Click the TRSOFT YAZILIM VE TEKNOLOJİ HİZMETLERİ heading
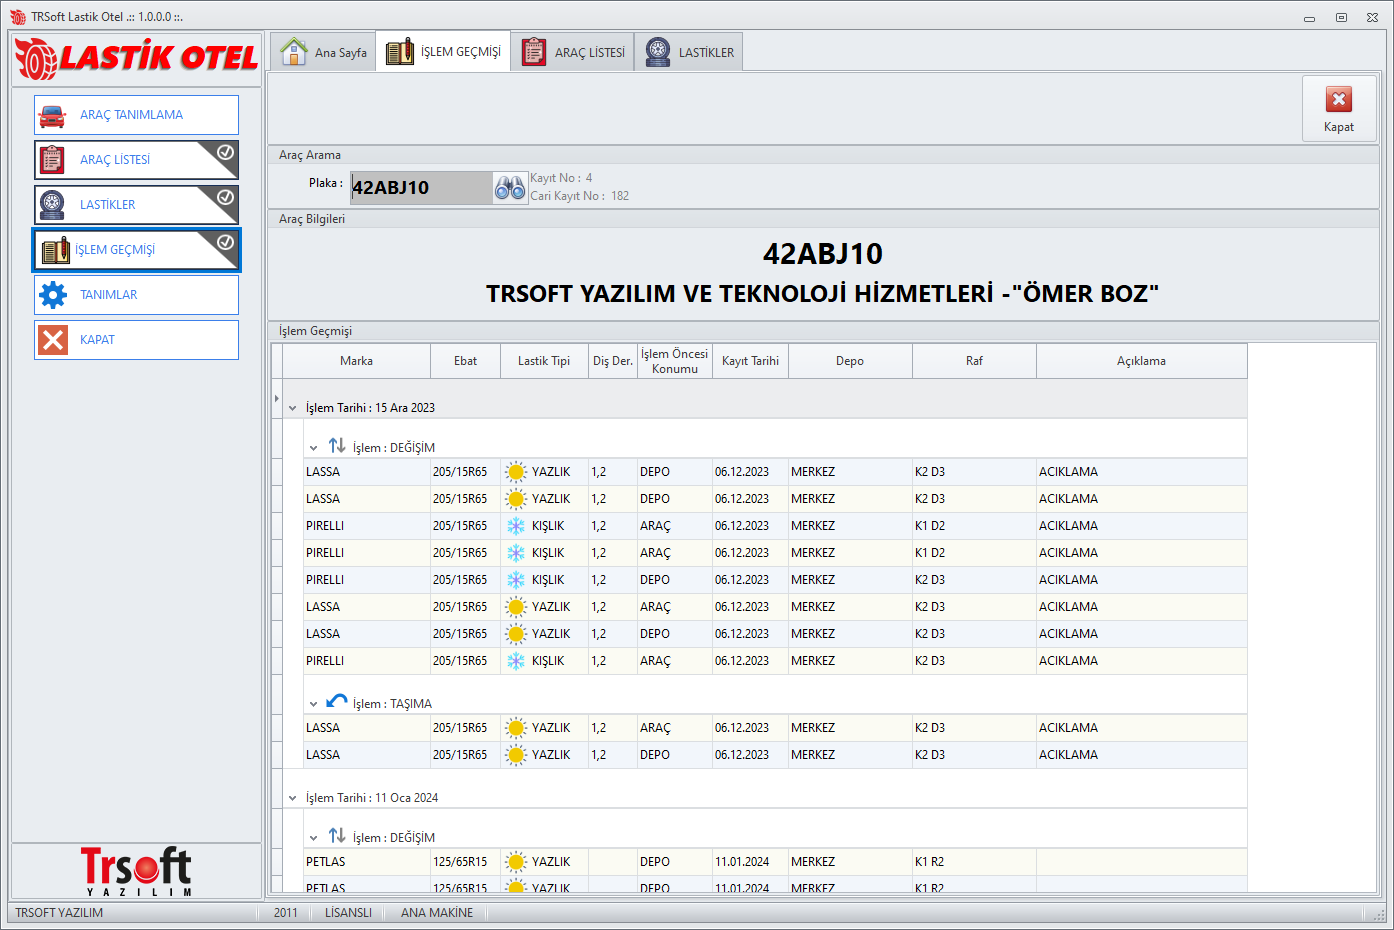 [823, 294]
